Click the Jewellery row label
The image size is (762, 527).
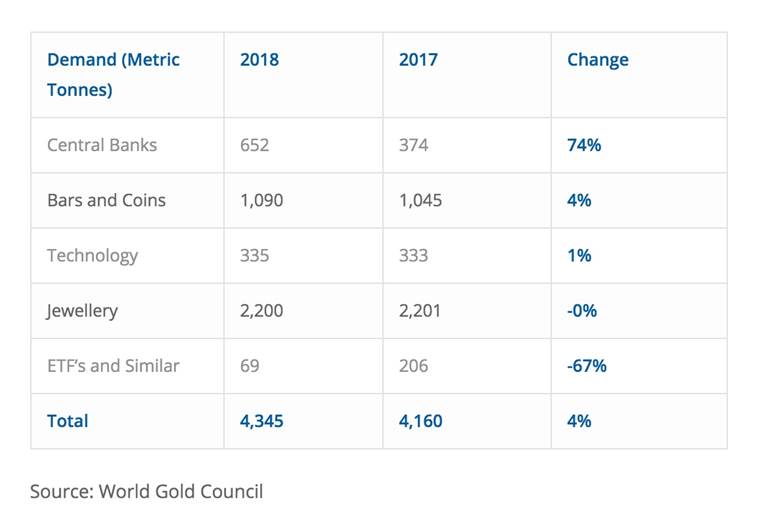coord(82,310)
